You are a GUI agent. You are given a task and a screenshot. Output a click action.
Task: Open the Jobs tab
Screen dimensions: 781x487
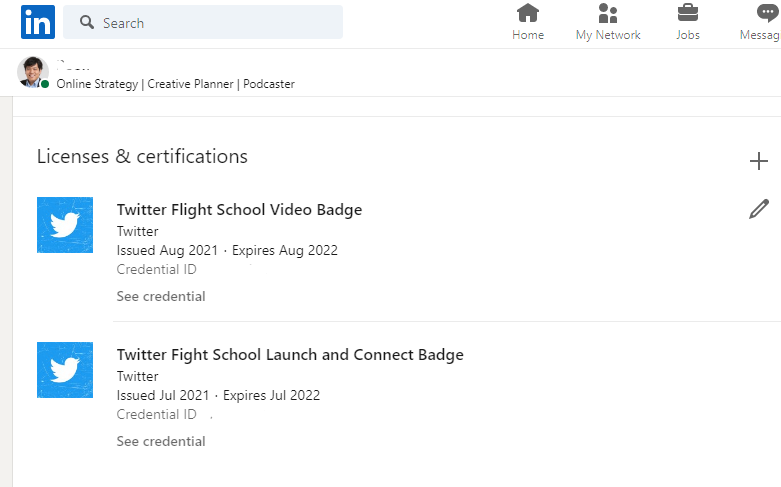(x=687, y=22)
